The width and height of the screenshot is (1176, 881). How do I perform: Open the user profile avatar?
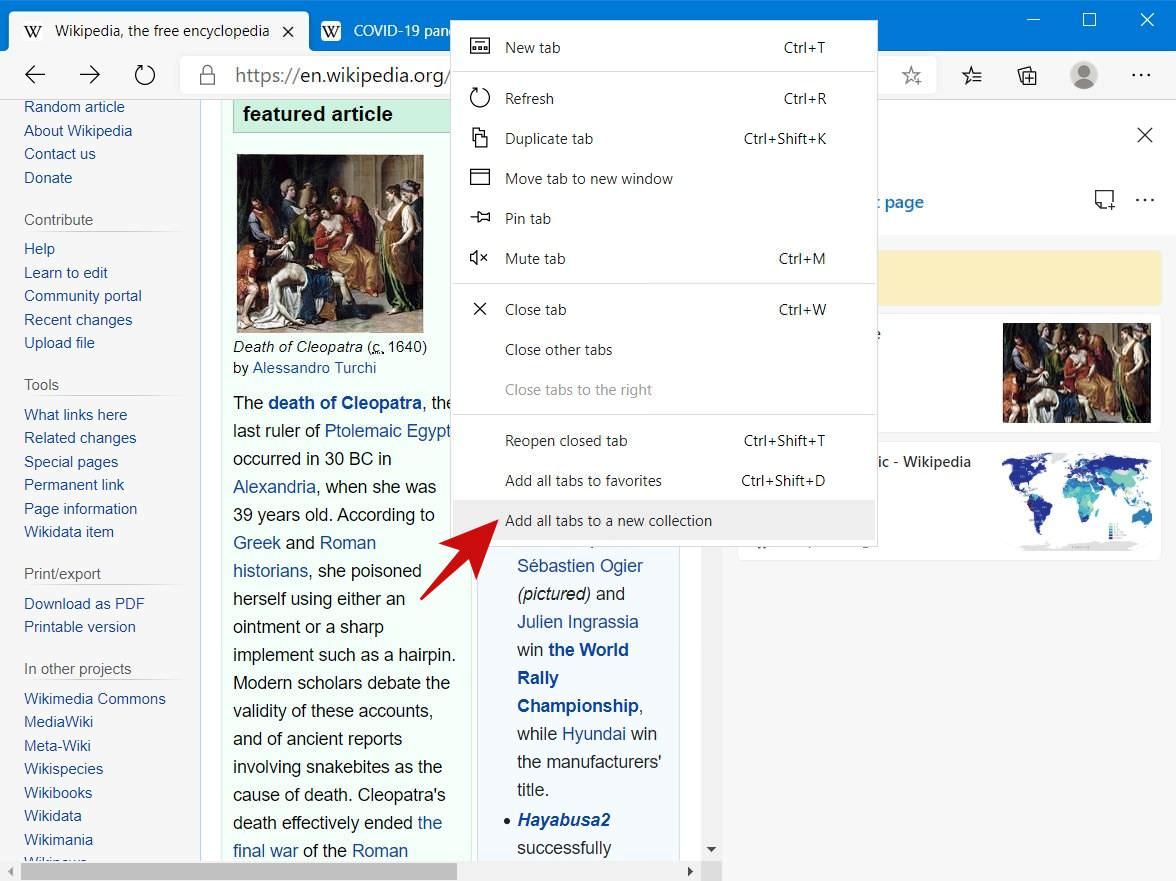pos(1084,75)
